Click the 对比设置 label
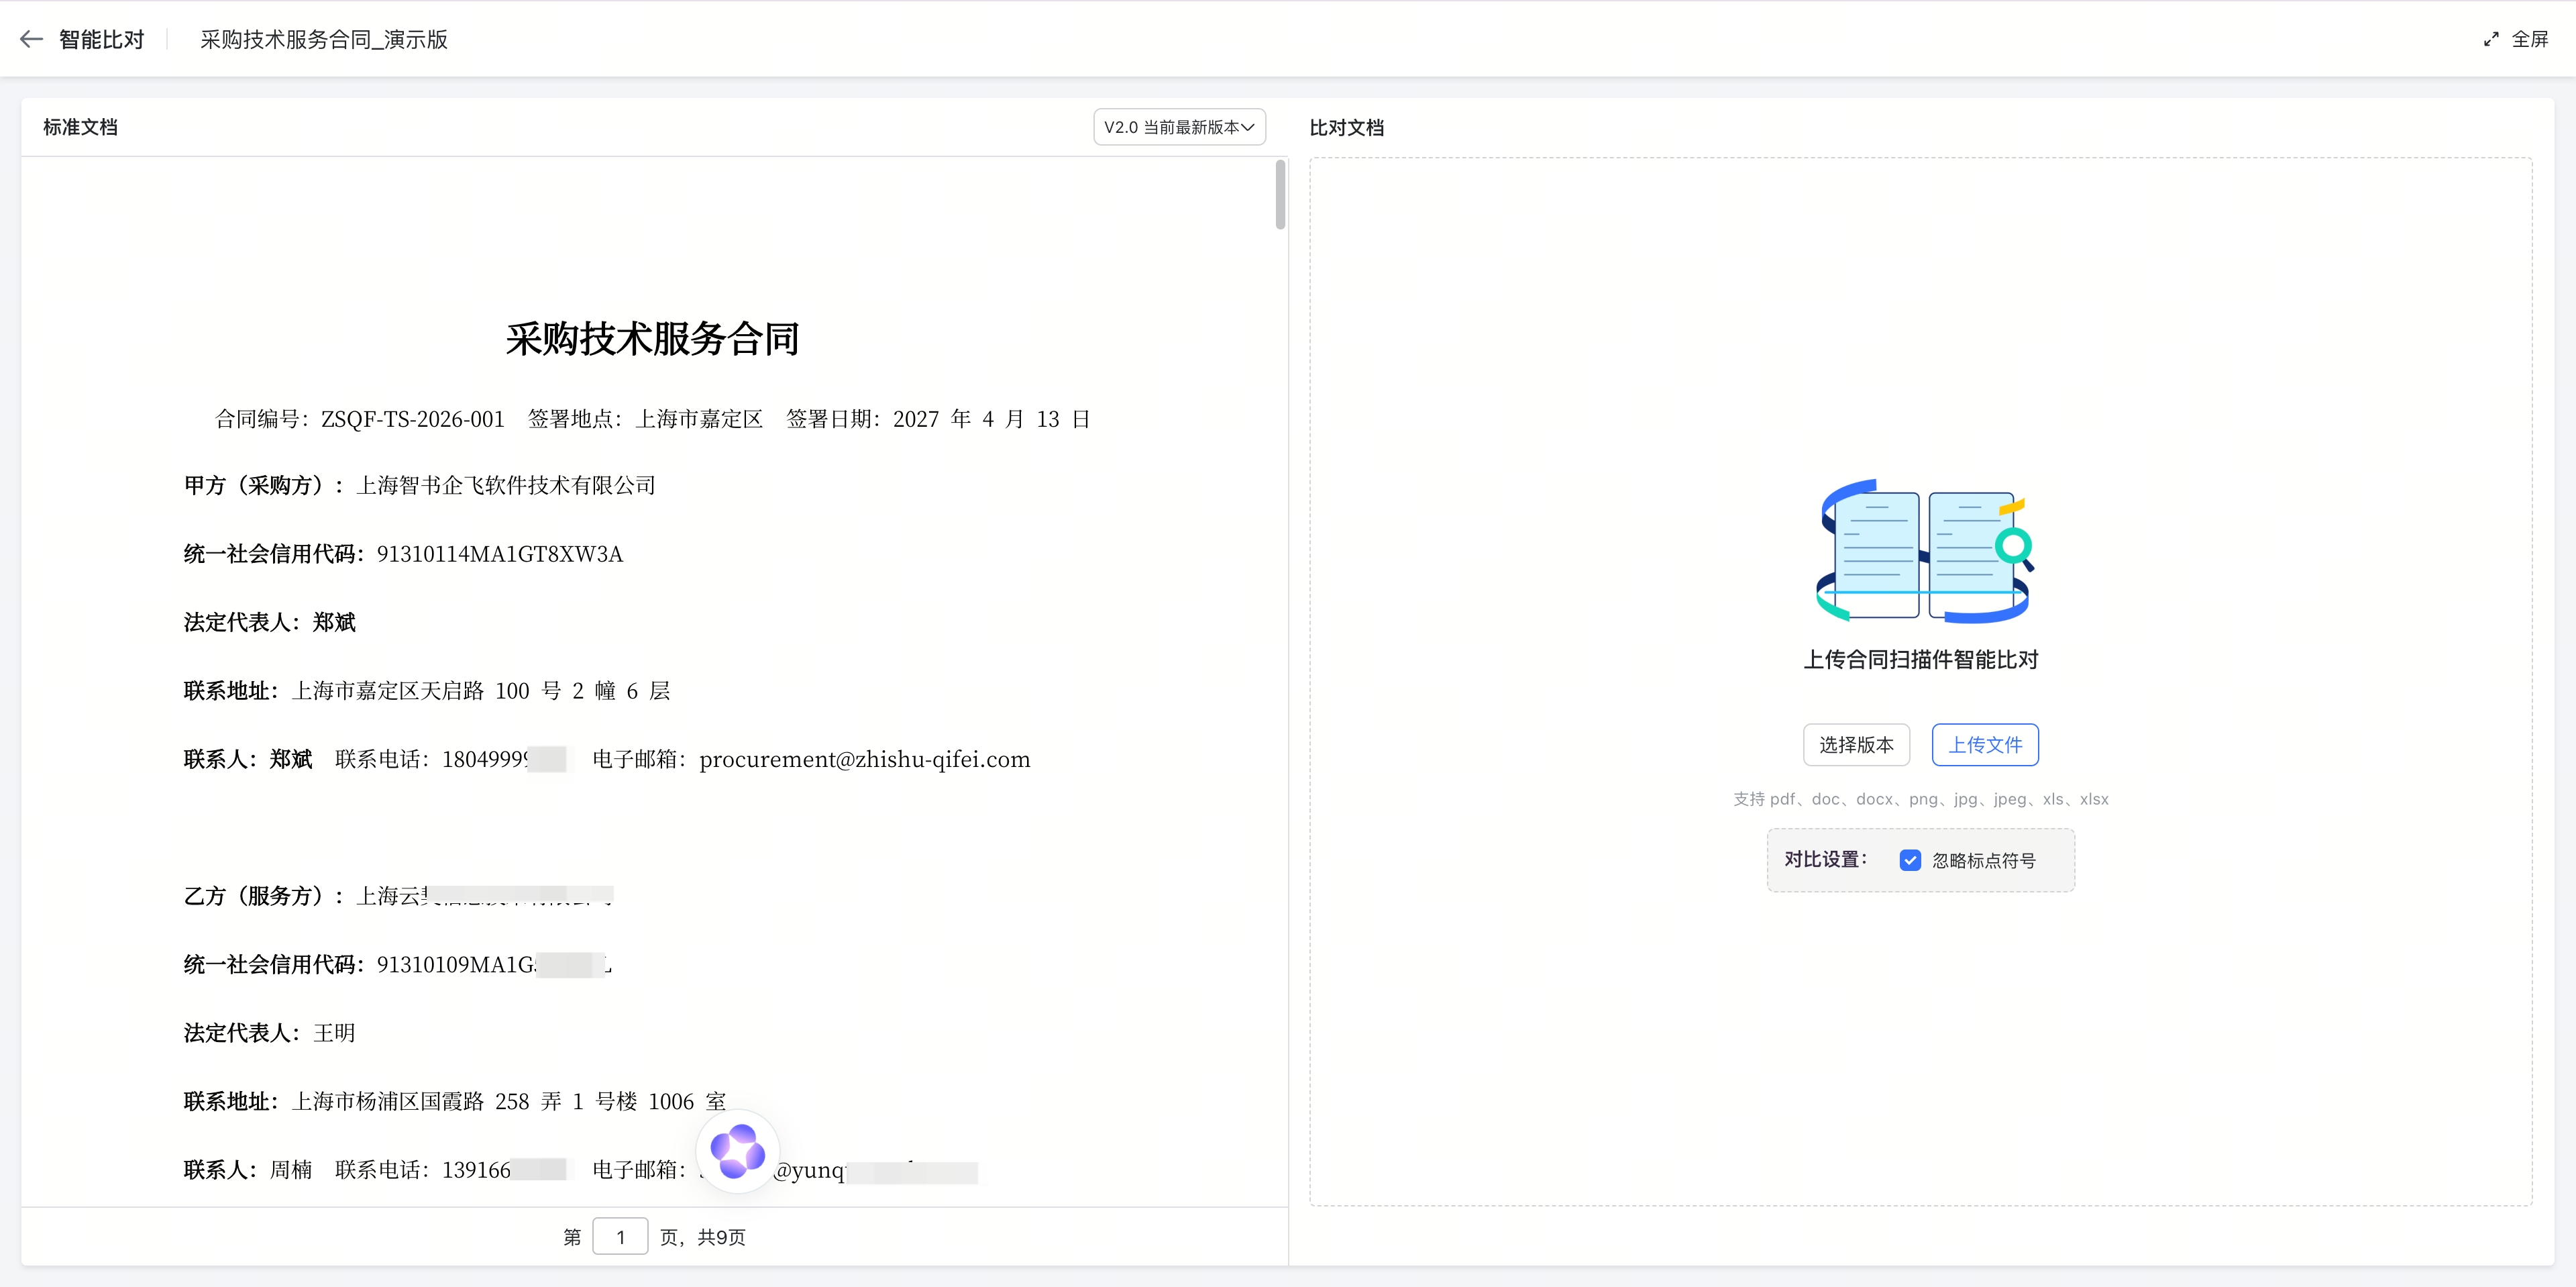 tap(1826, 859)
